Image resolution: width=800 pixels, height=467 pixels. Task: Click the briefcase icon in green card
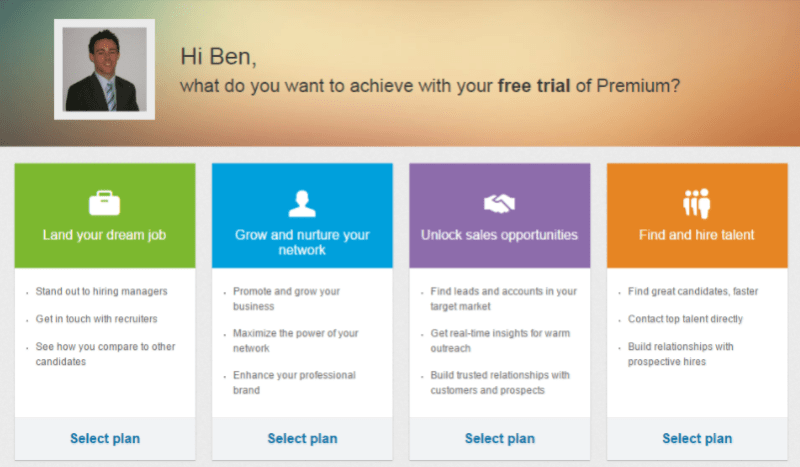(104, 203)
